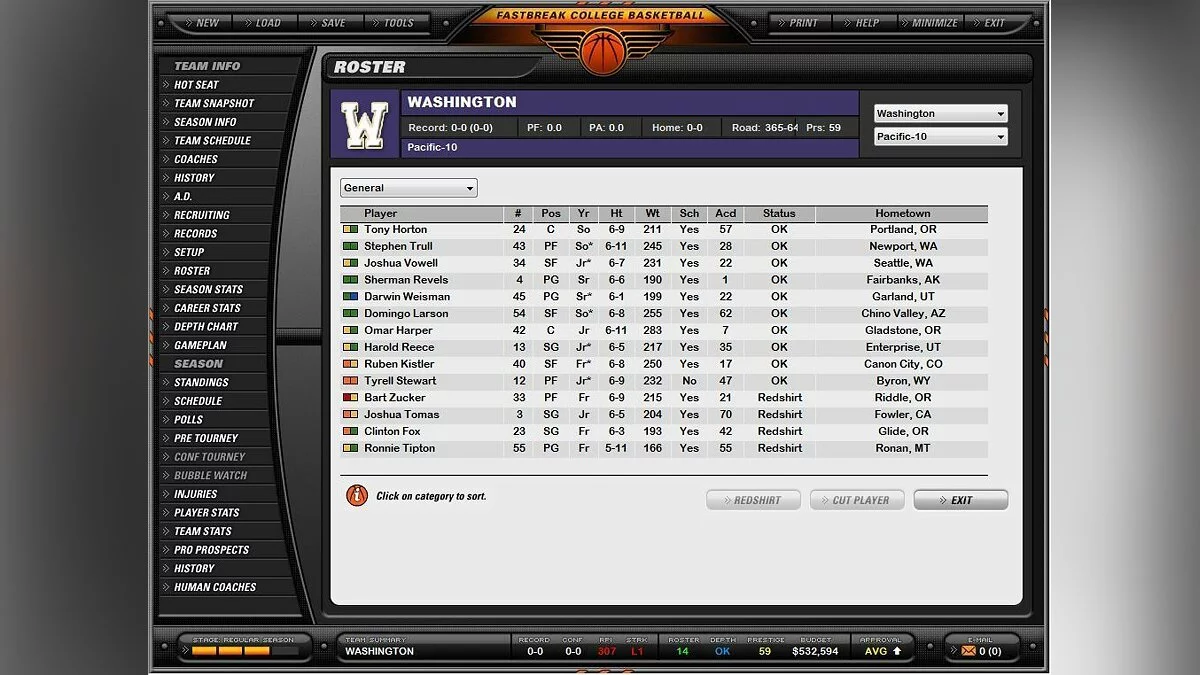Expand the General view dropdown
This screenshot has height=675, width=1200.
click(x=409, y=188)
